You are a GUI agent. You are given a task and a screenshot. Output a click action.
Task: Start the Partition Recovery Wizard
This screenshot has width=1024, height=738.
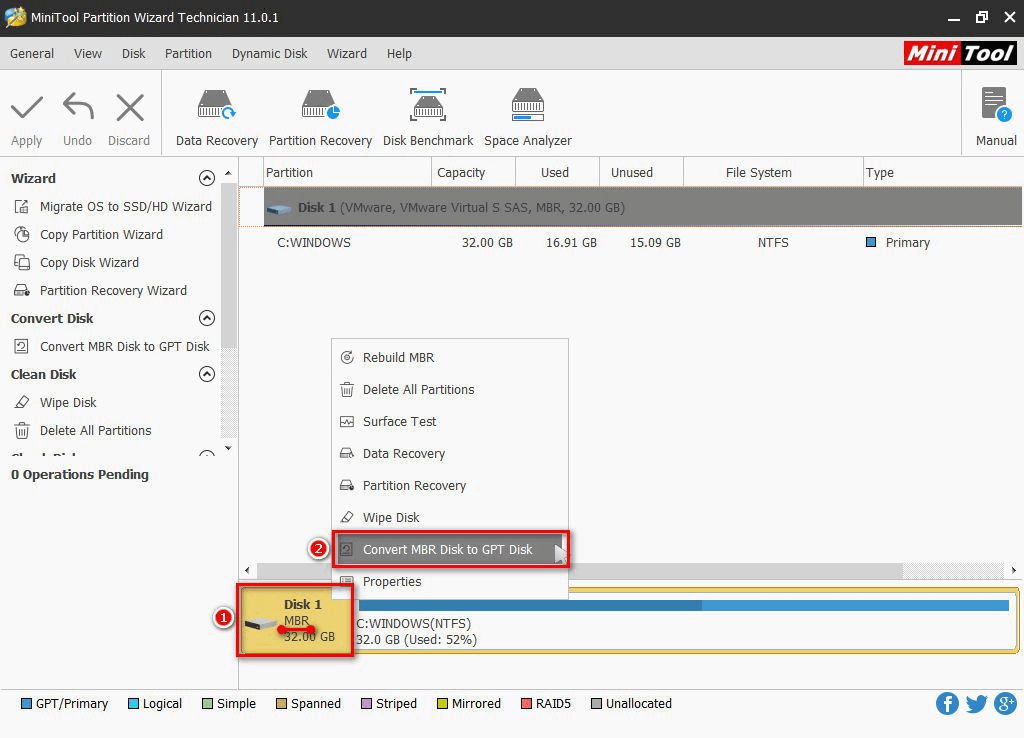[x=100, y=291]
